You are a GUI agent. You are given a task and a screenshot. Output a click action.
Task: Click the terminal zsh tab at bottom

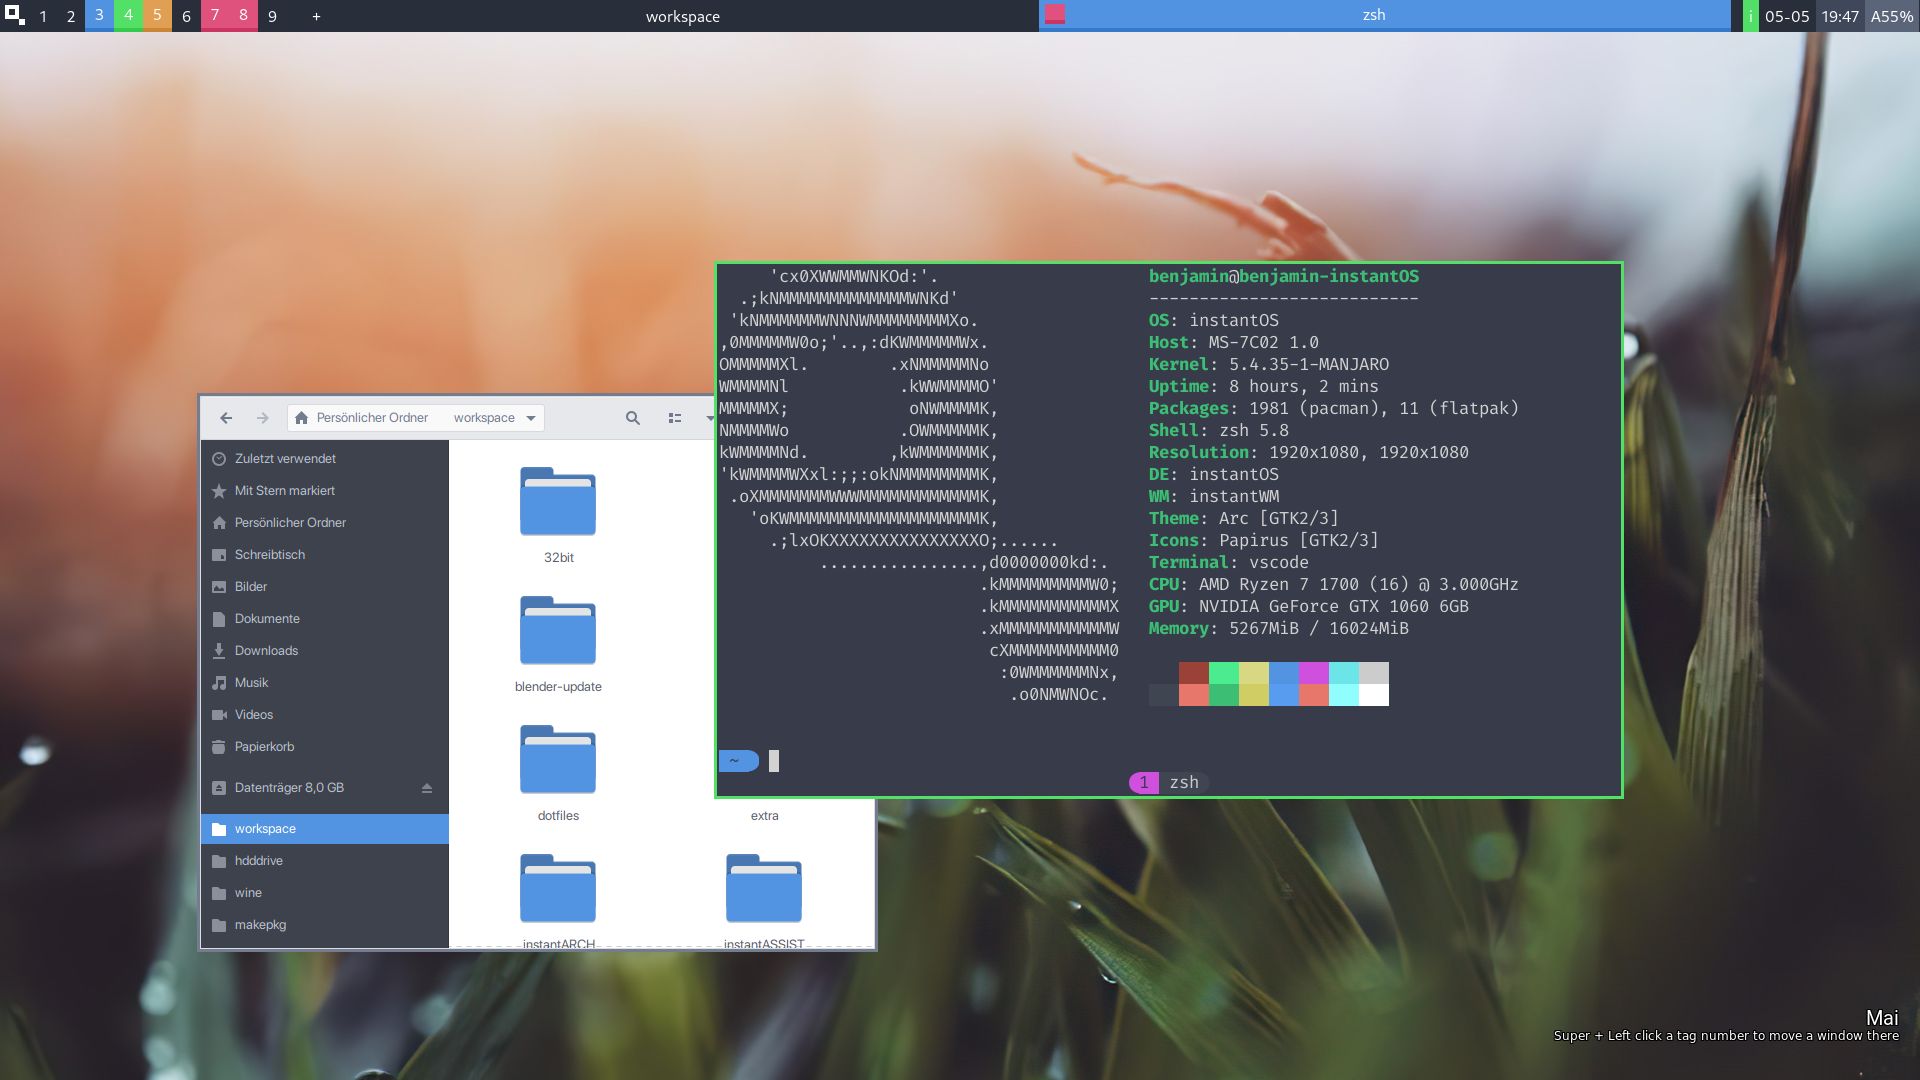click(x=1167, y=782)
